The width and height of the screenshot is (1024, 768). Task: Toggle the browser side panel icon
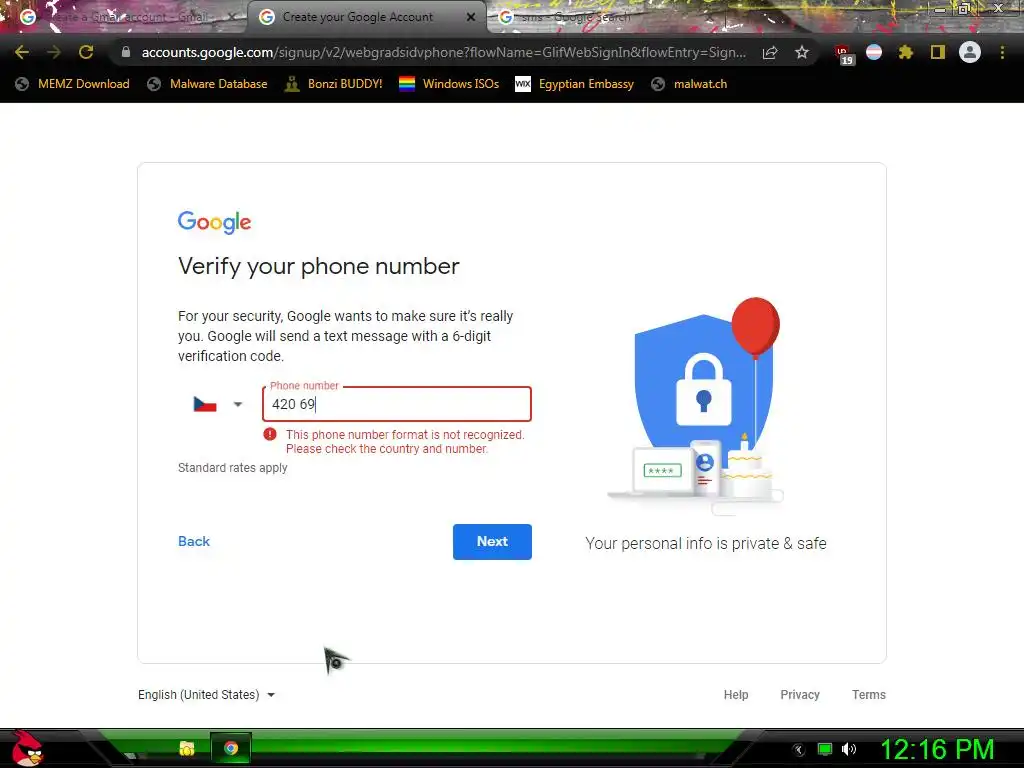pos(938,52)
